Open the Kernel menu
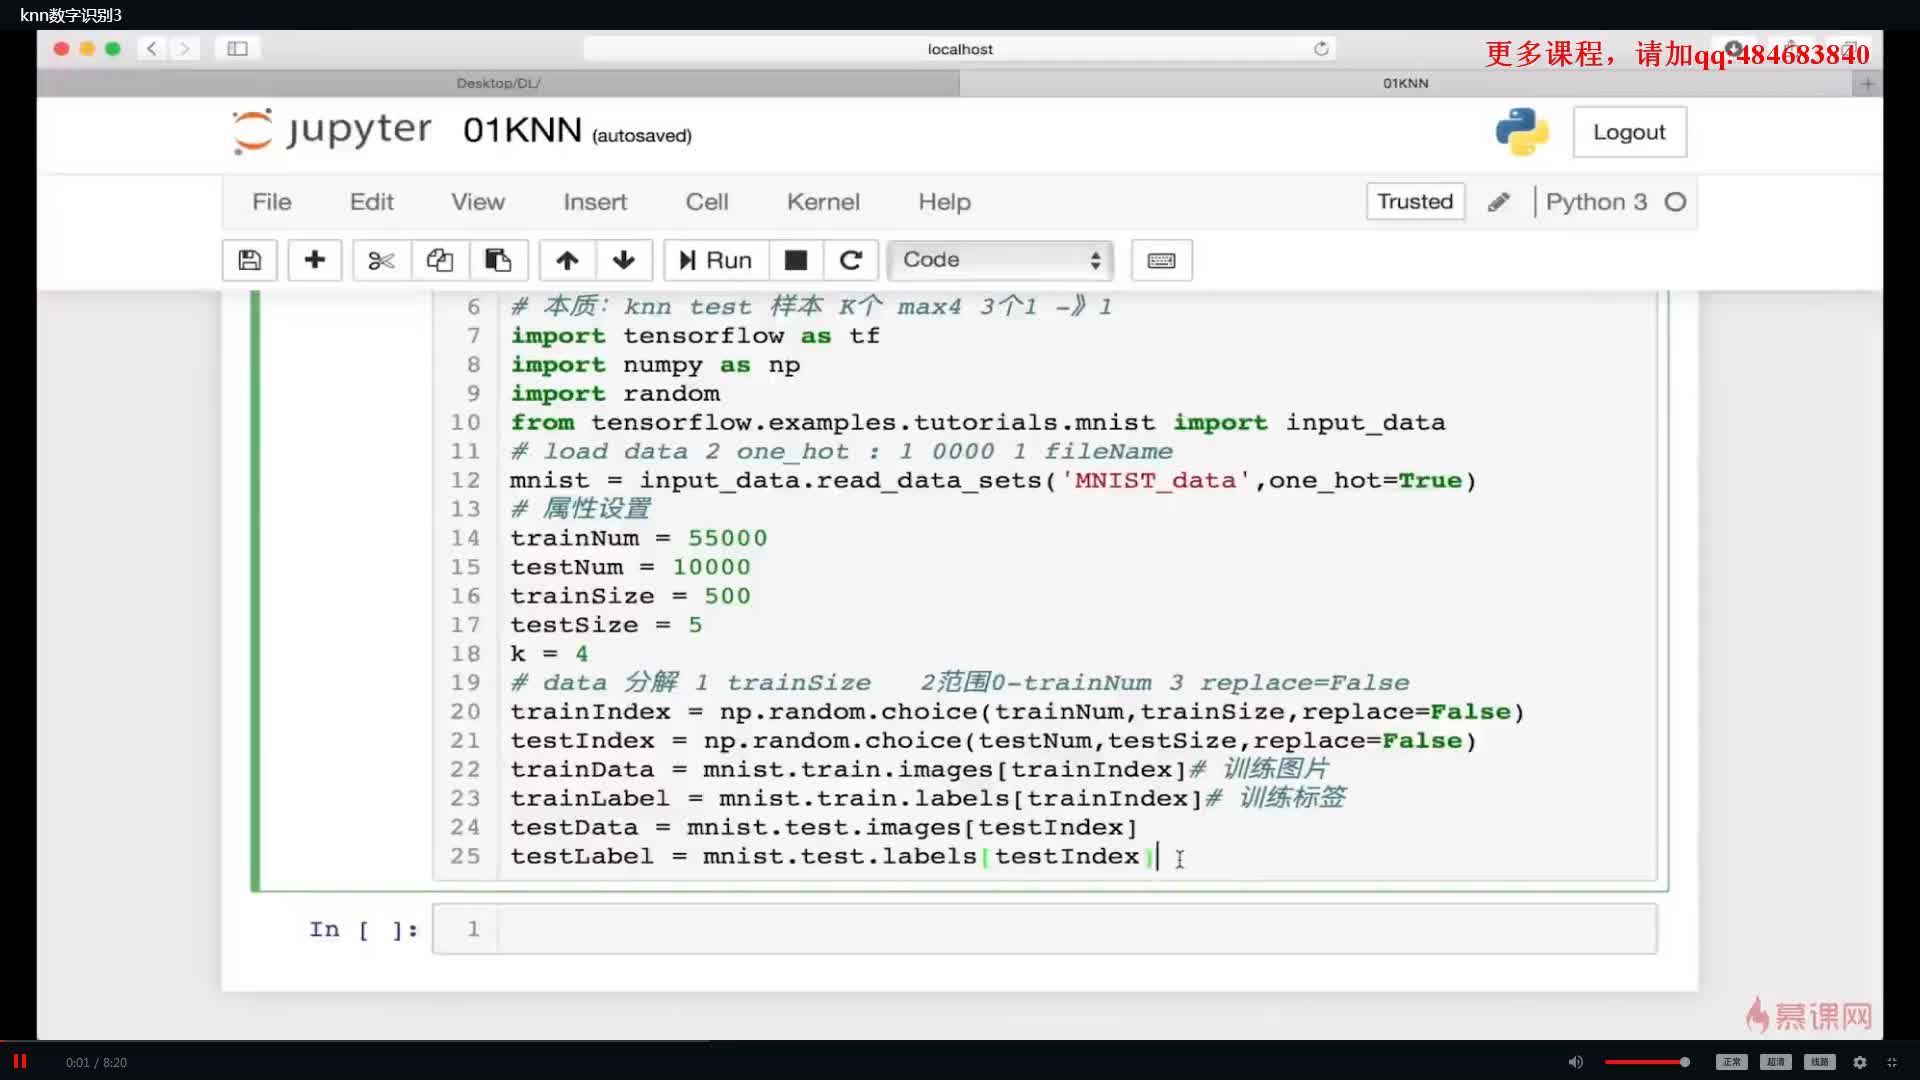The width and height of the screenshot is (1920, 1080). pos(823,200)
